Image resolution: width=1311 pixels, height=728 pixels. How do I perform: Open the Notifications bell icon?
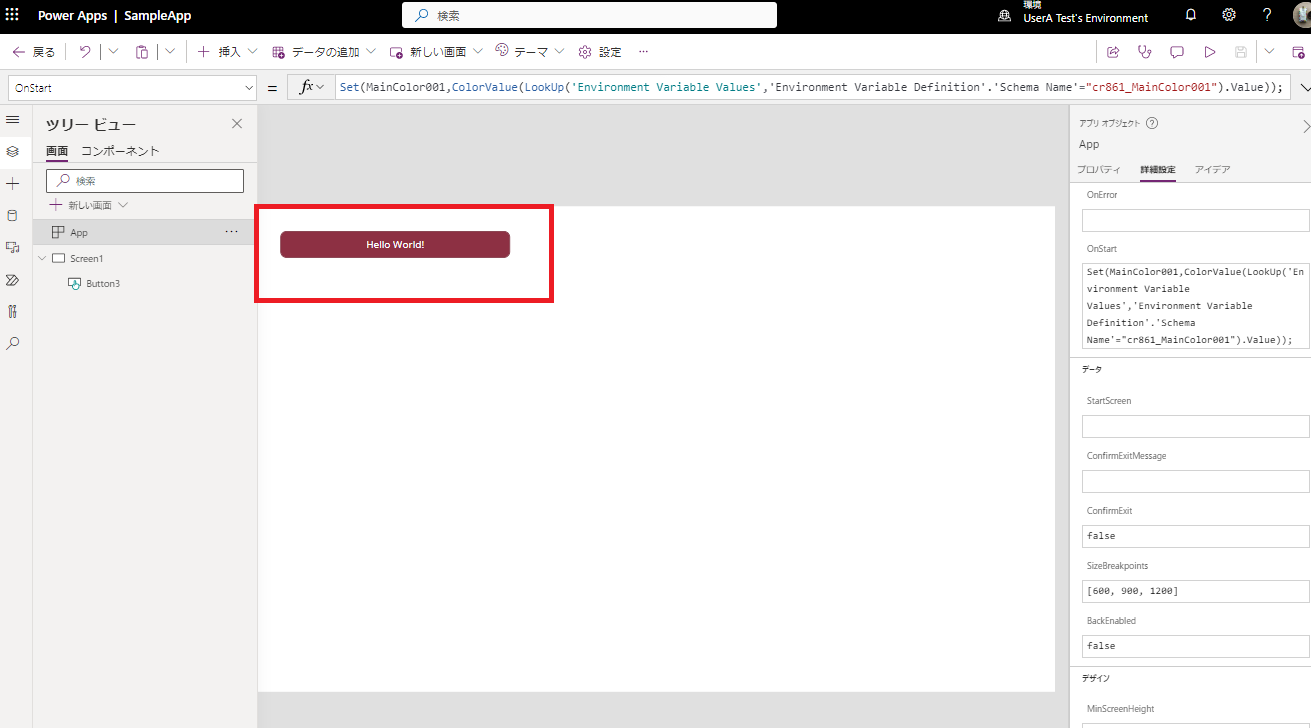pyautogui.click(x=1190, y=15)
